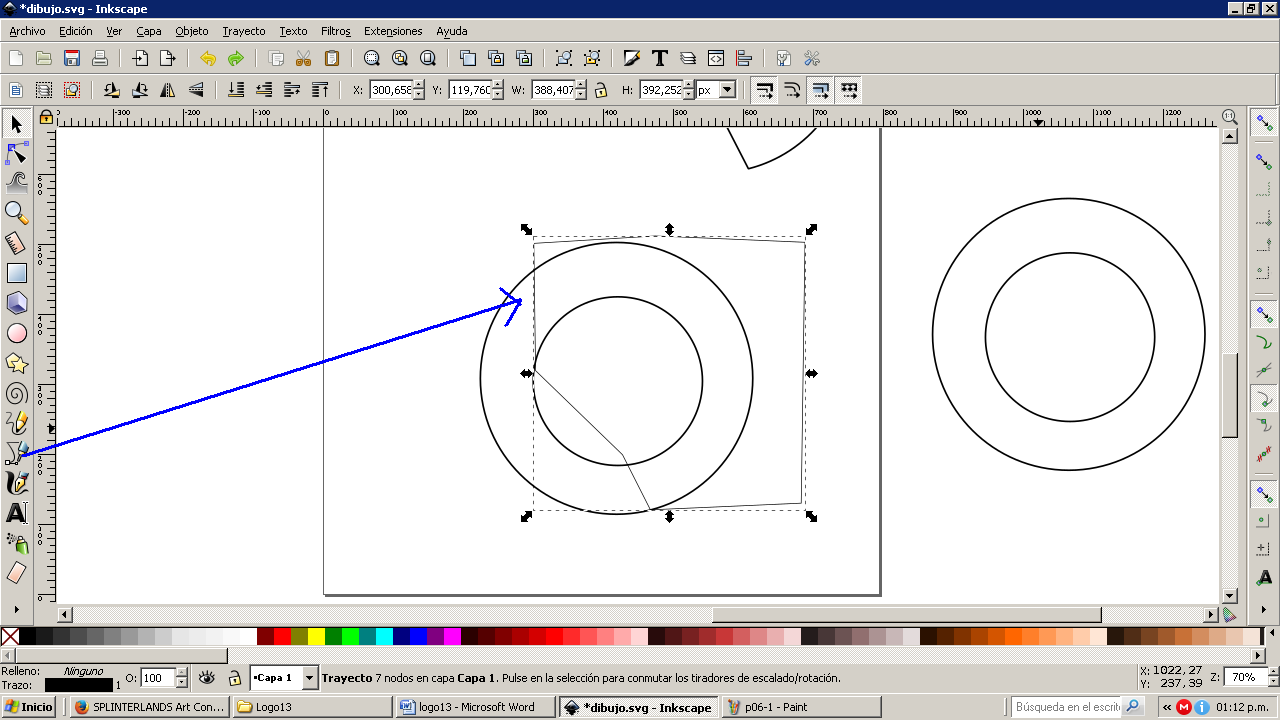This screenshot has width=1280, height=720.
Task: Pick the spiral drawing tool
Action: pos(16,393)
